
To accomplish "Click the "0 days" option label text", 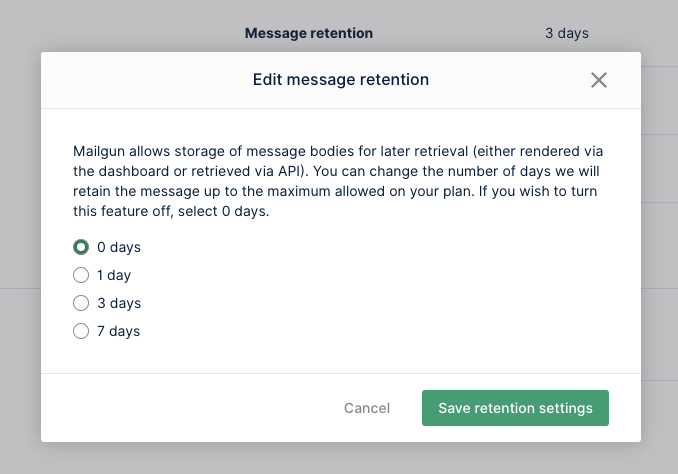I will point(119,247).
